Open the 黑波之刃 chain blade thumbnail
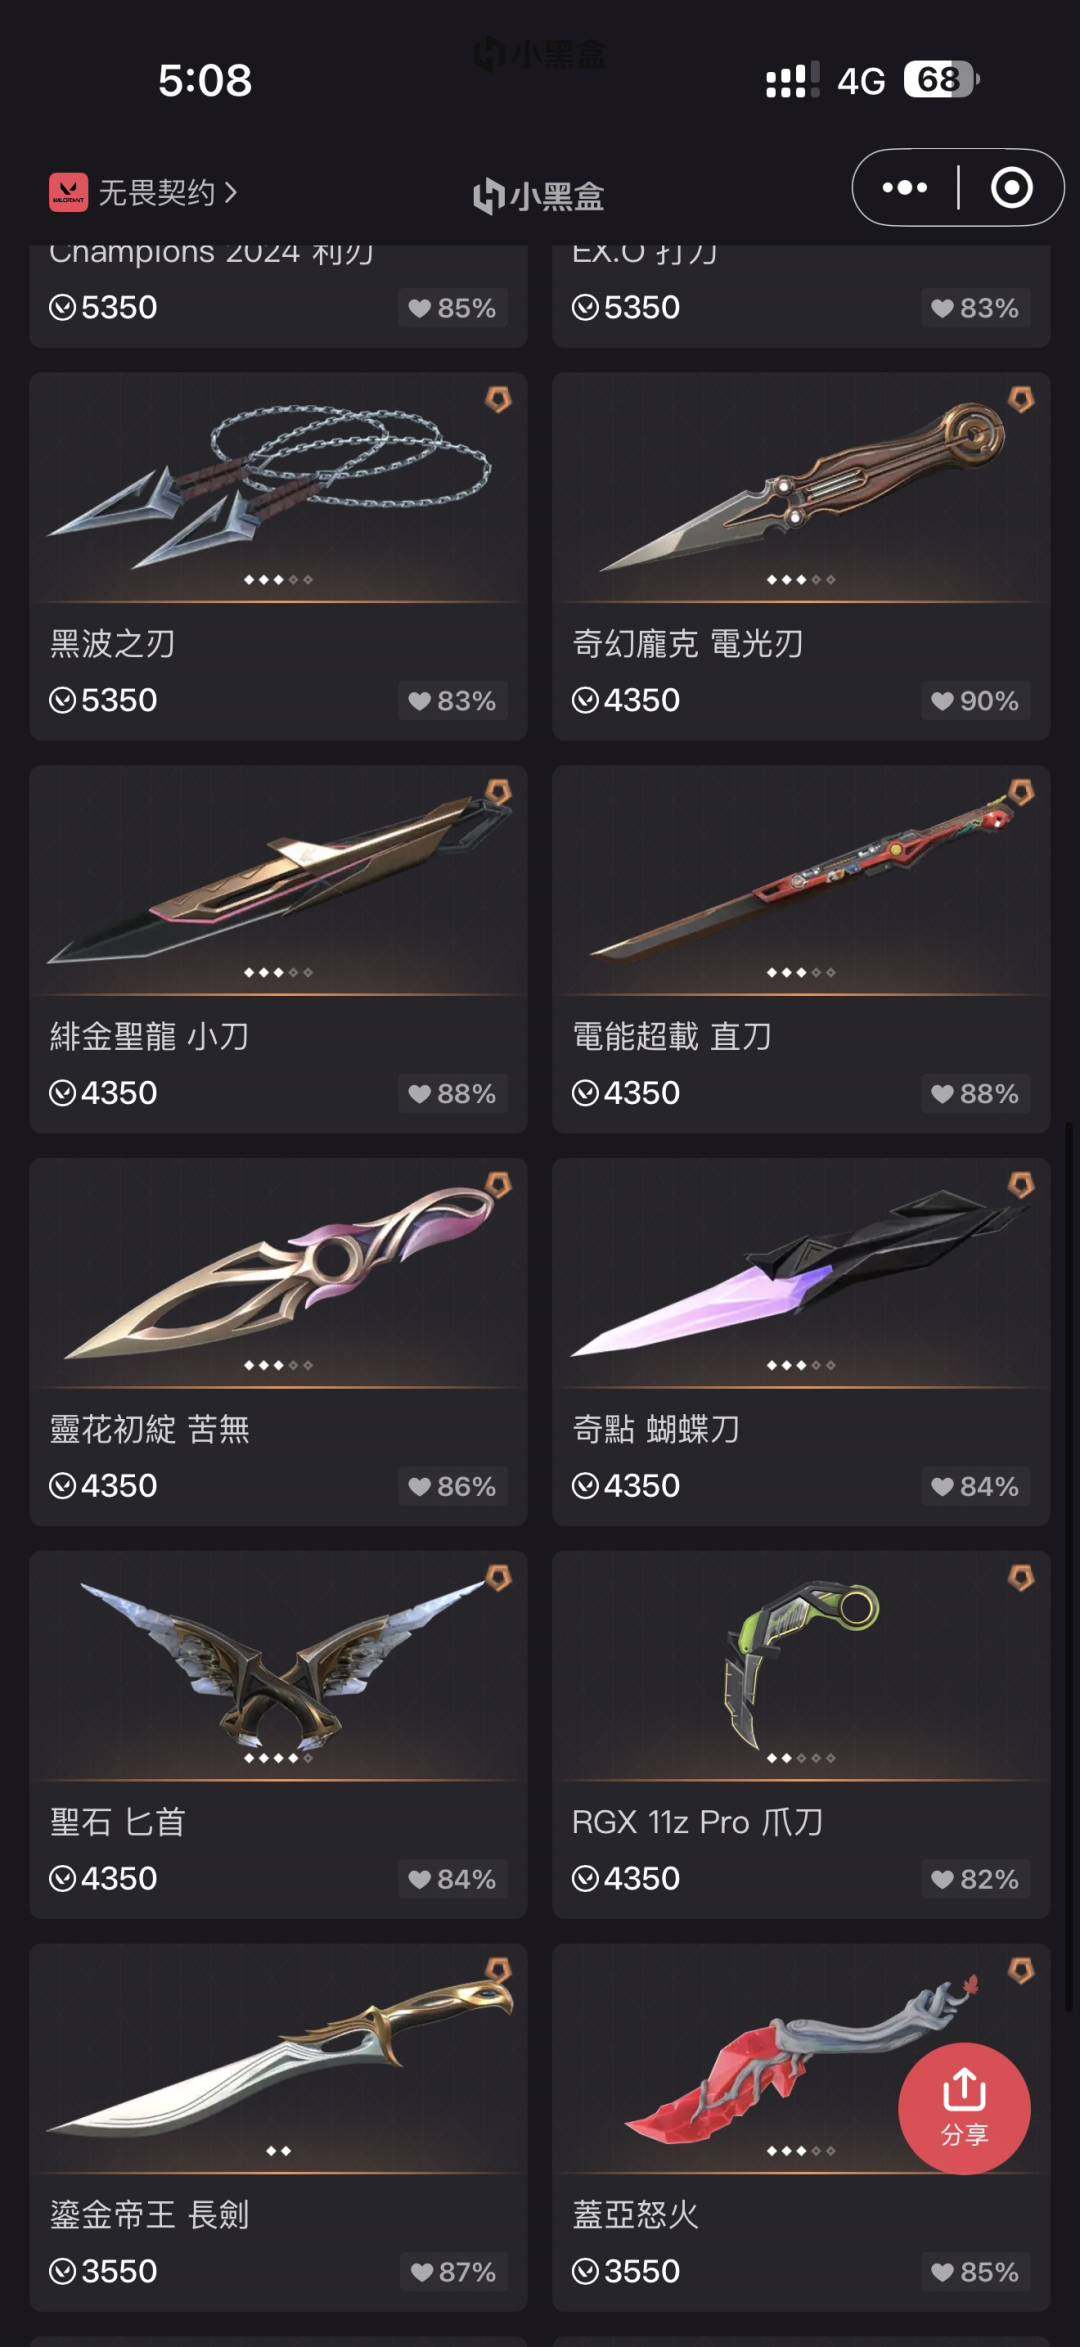This screenshot has width=1080, height=2347. (x=278, y=488)
